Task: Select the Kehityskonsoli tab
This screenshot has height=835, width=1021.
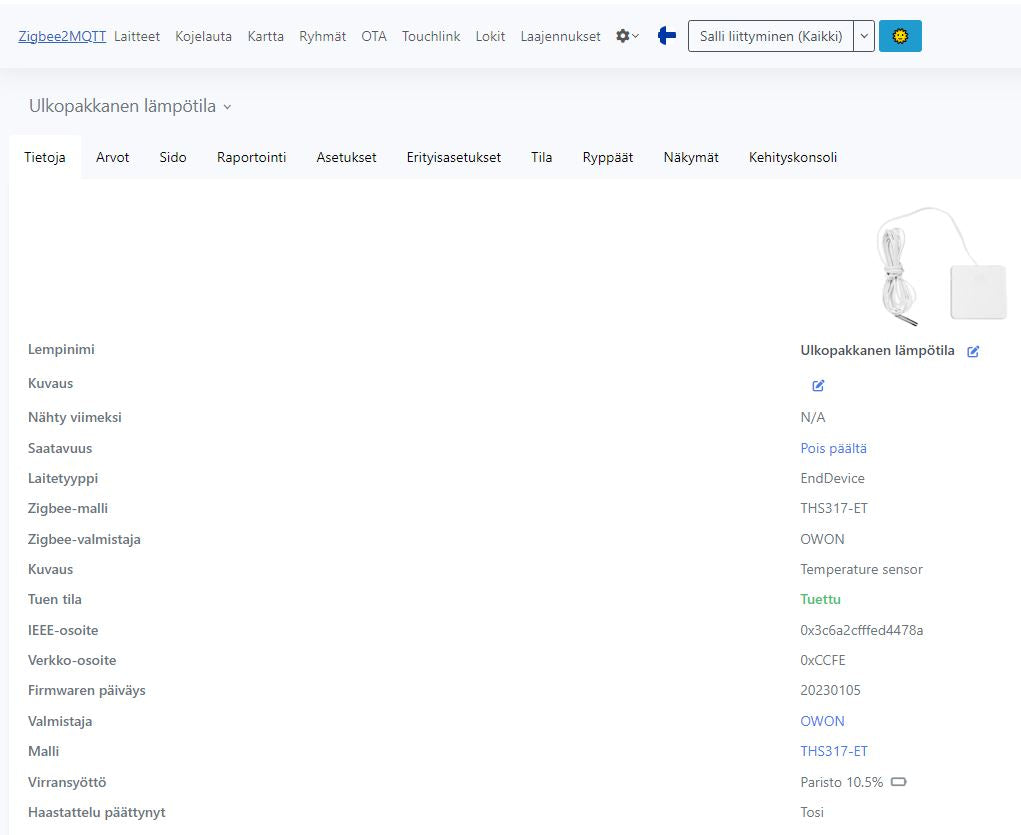Action: click(x=792, y=157)
